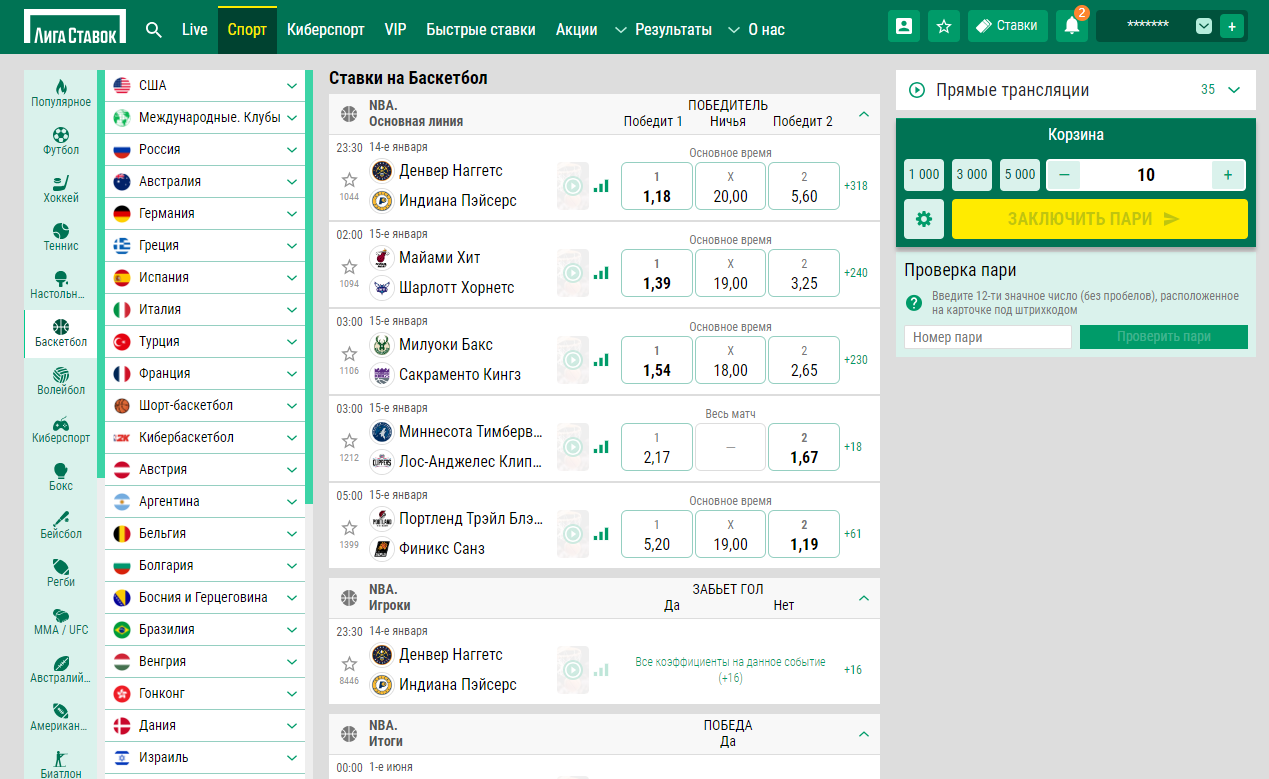The image size is (1269, 779).
Task: Click play icon next to Прямые трансляции
Action: point(917,90)
